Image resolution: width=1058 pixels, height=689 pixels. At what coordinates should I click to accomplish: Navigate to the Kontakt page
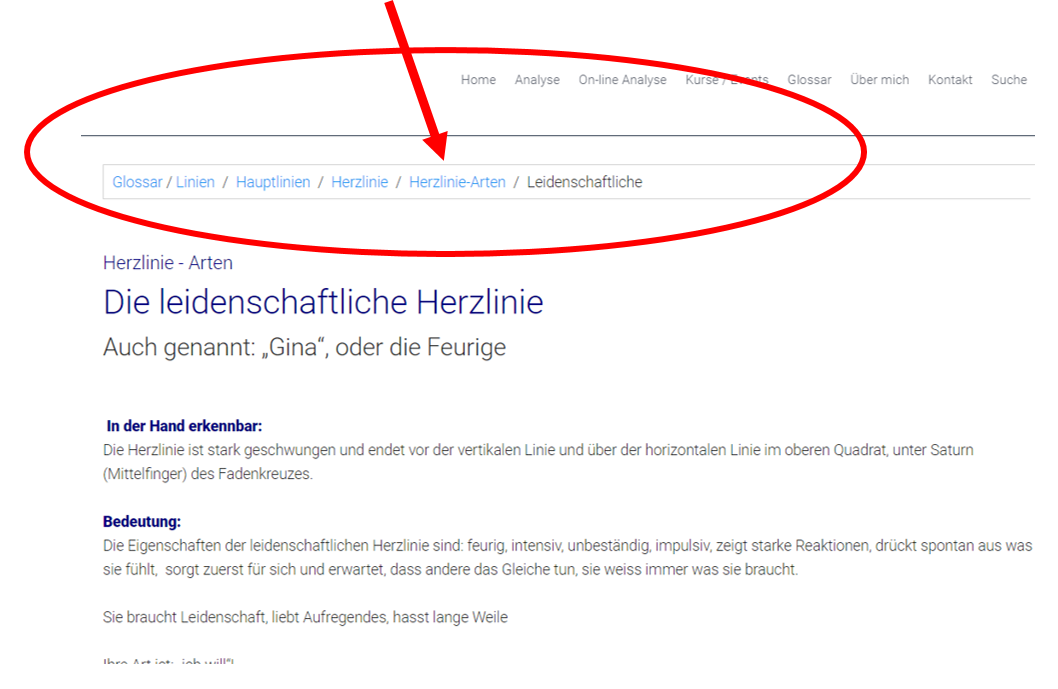pos(949,80)
